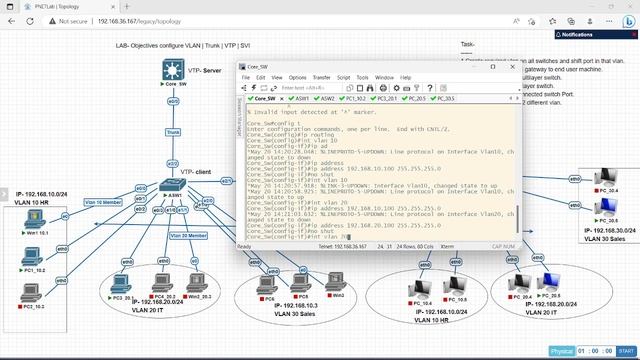640x360 pixels.
Task: Go back in the browser
Action: pos(11,21)
